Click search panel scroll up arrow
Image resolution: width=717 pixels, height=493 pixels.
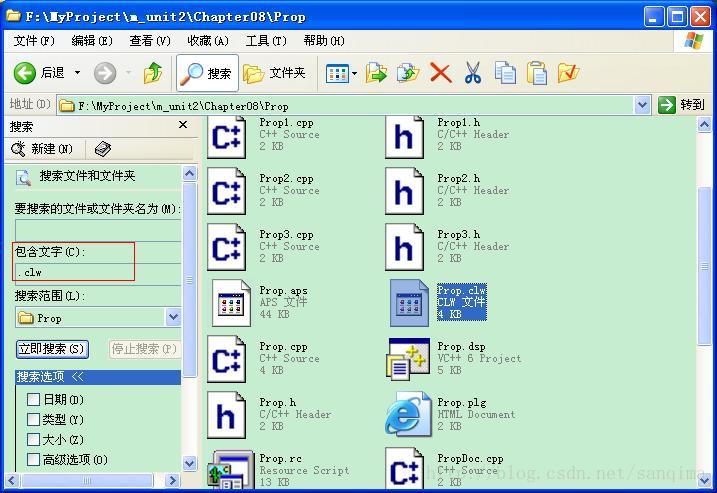tap(190, 173)
